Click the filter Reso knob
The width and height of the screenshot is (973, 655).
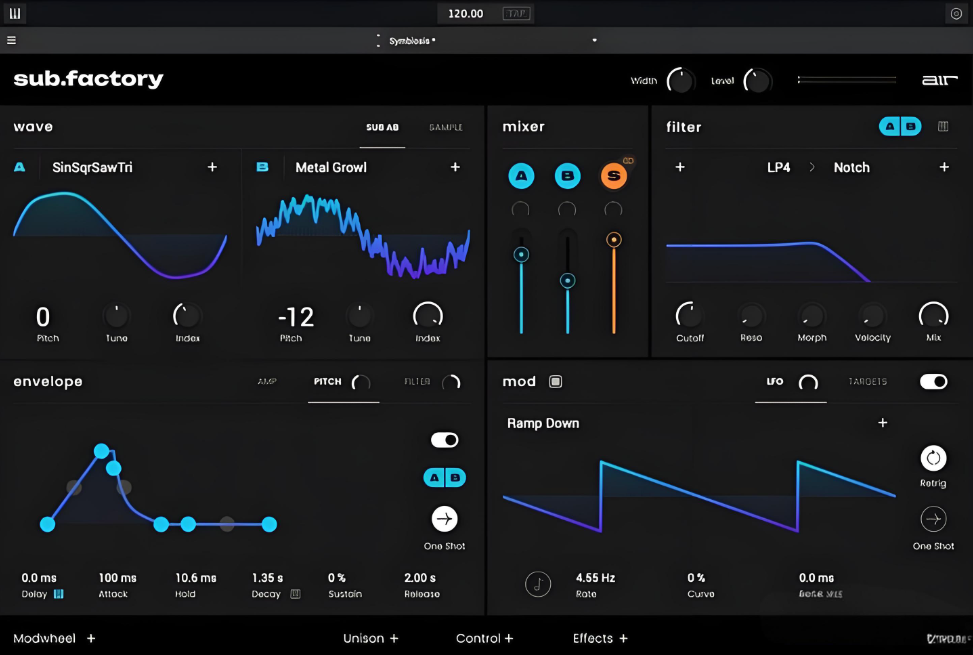pos(751,316)
